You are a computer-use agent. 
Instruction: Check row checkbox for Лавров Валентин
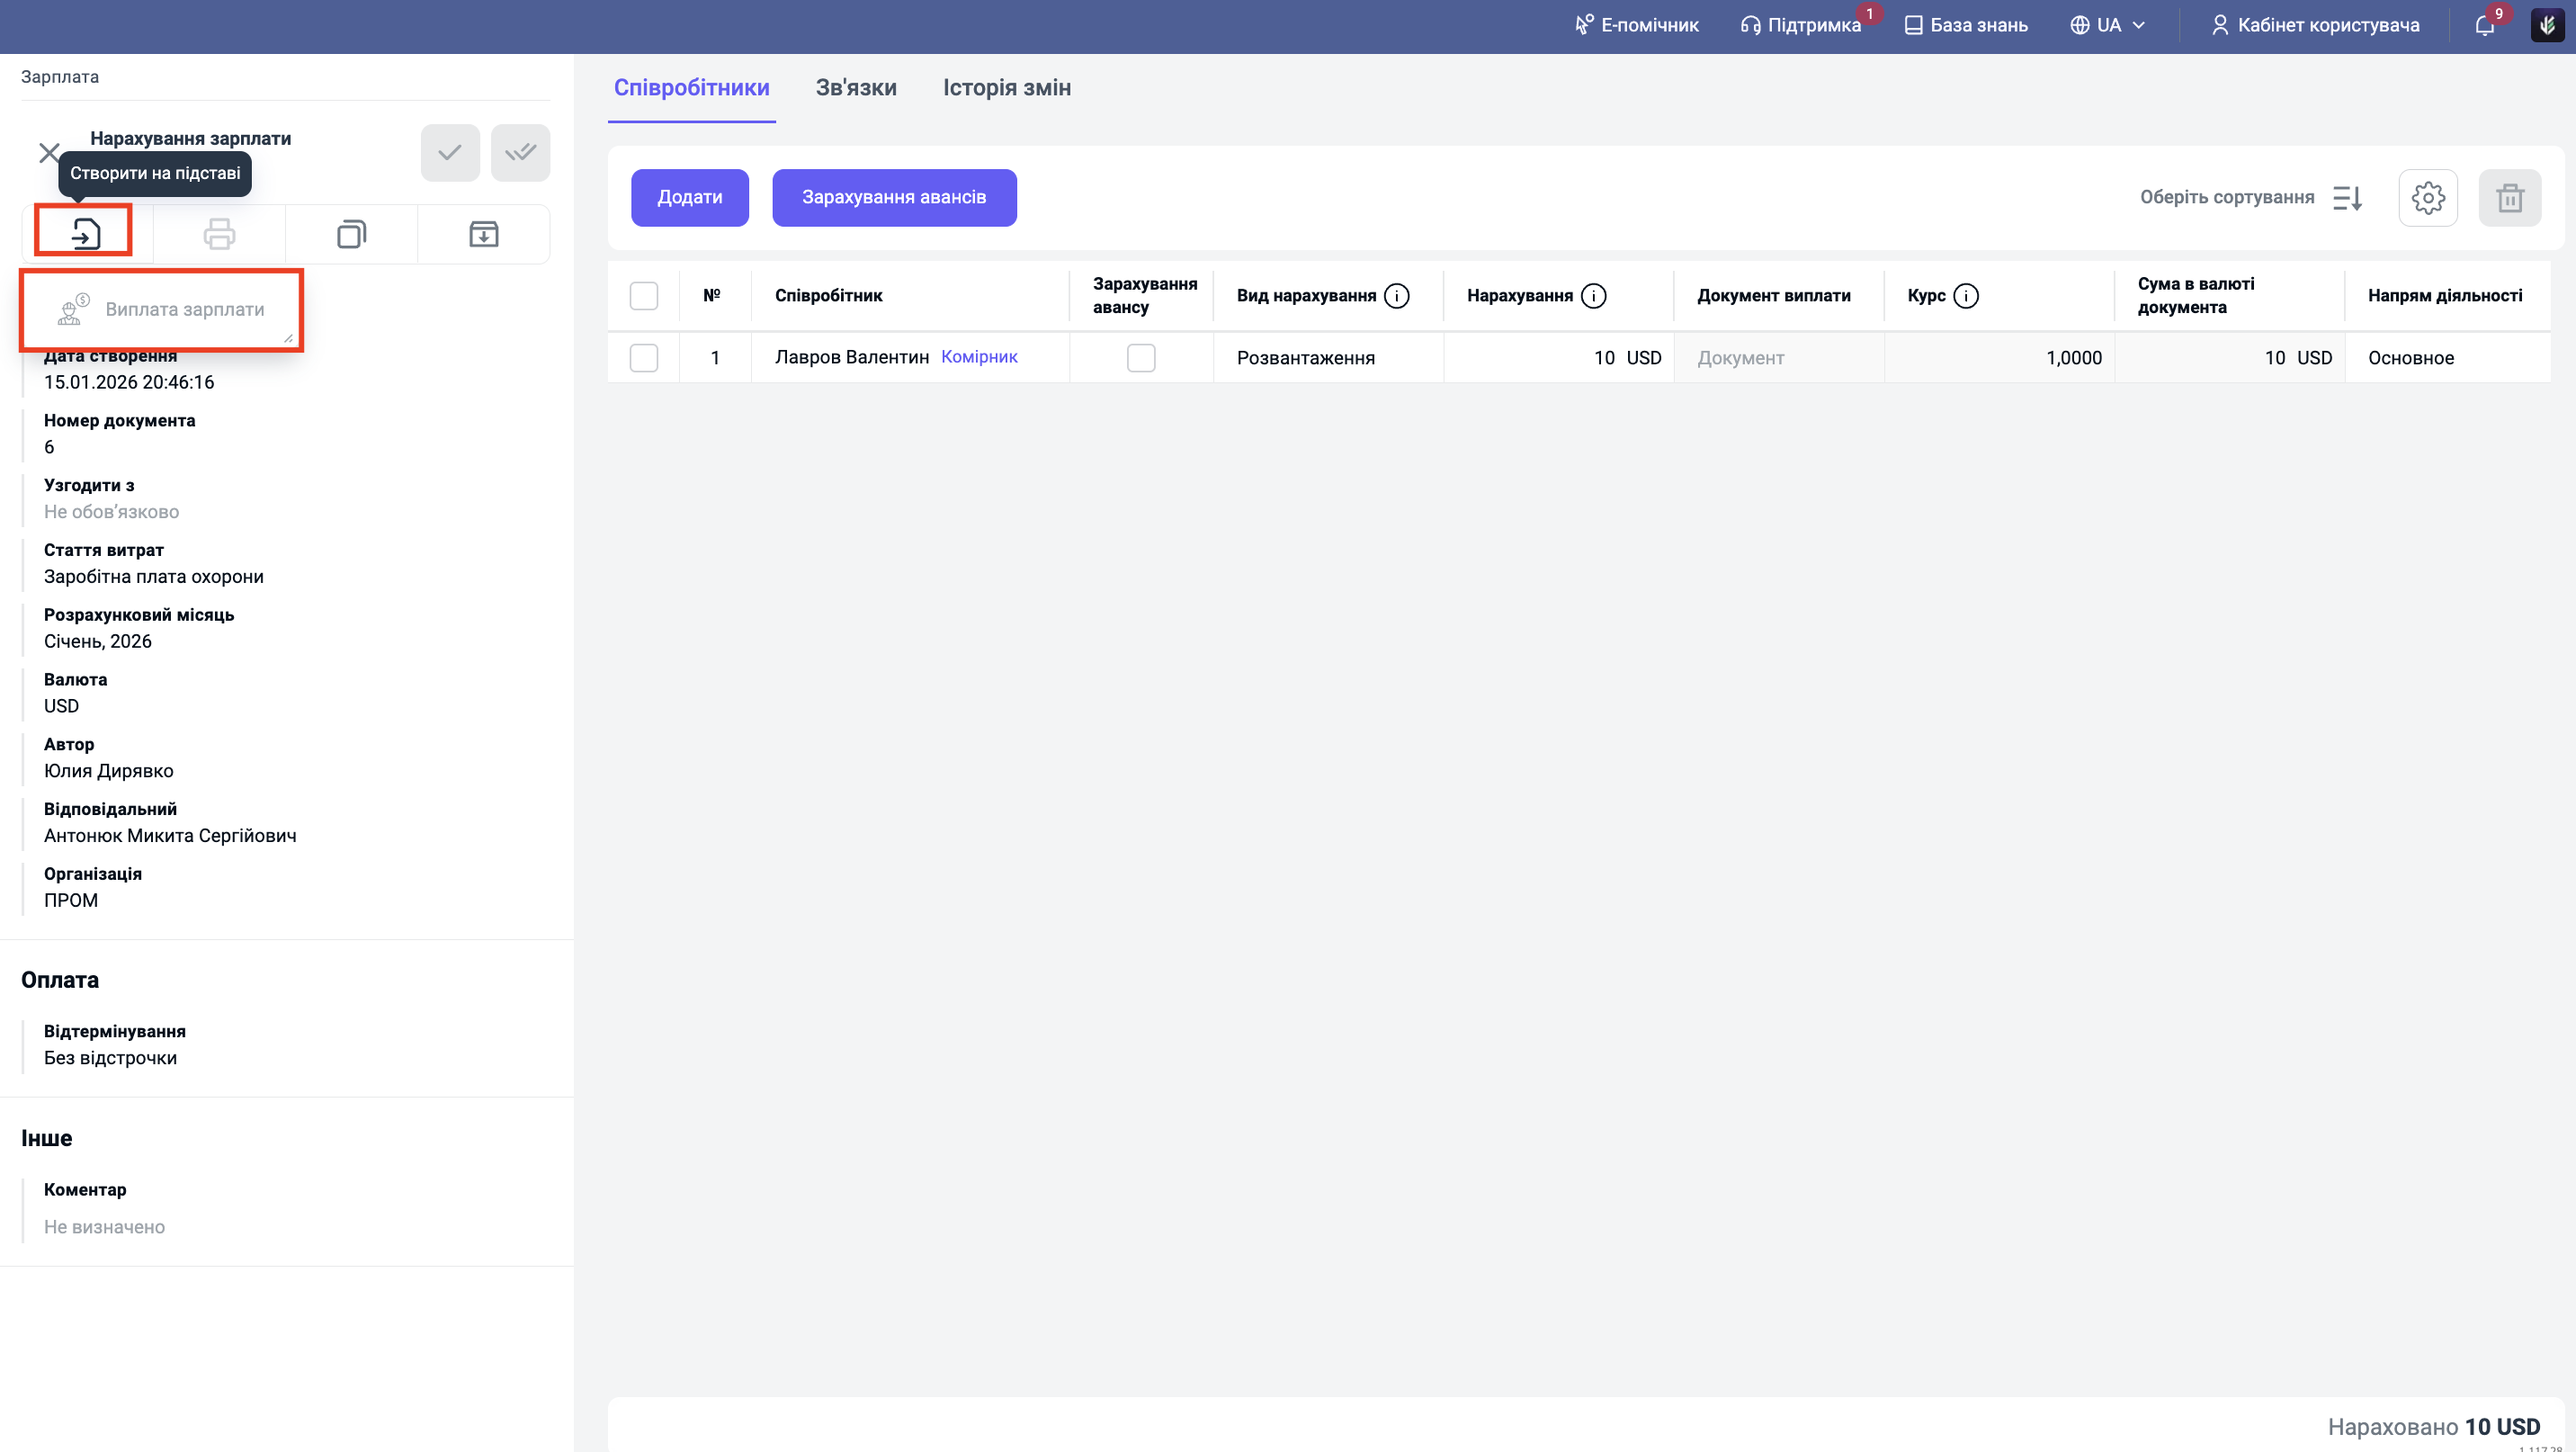(644, 358)
